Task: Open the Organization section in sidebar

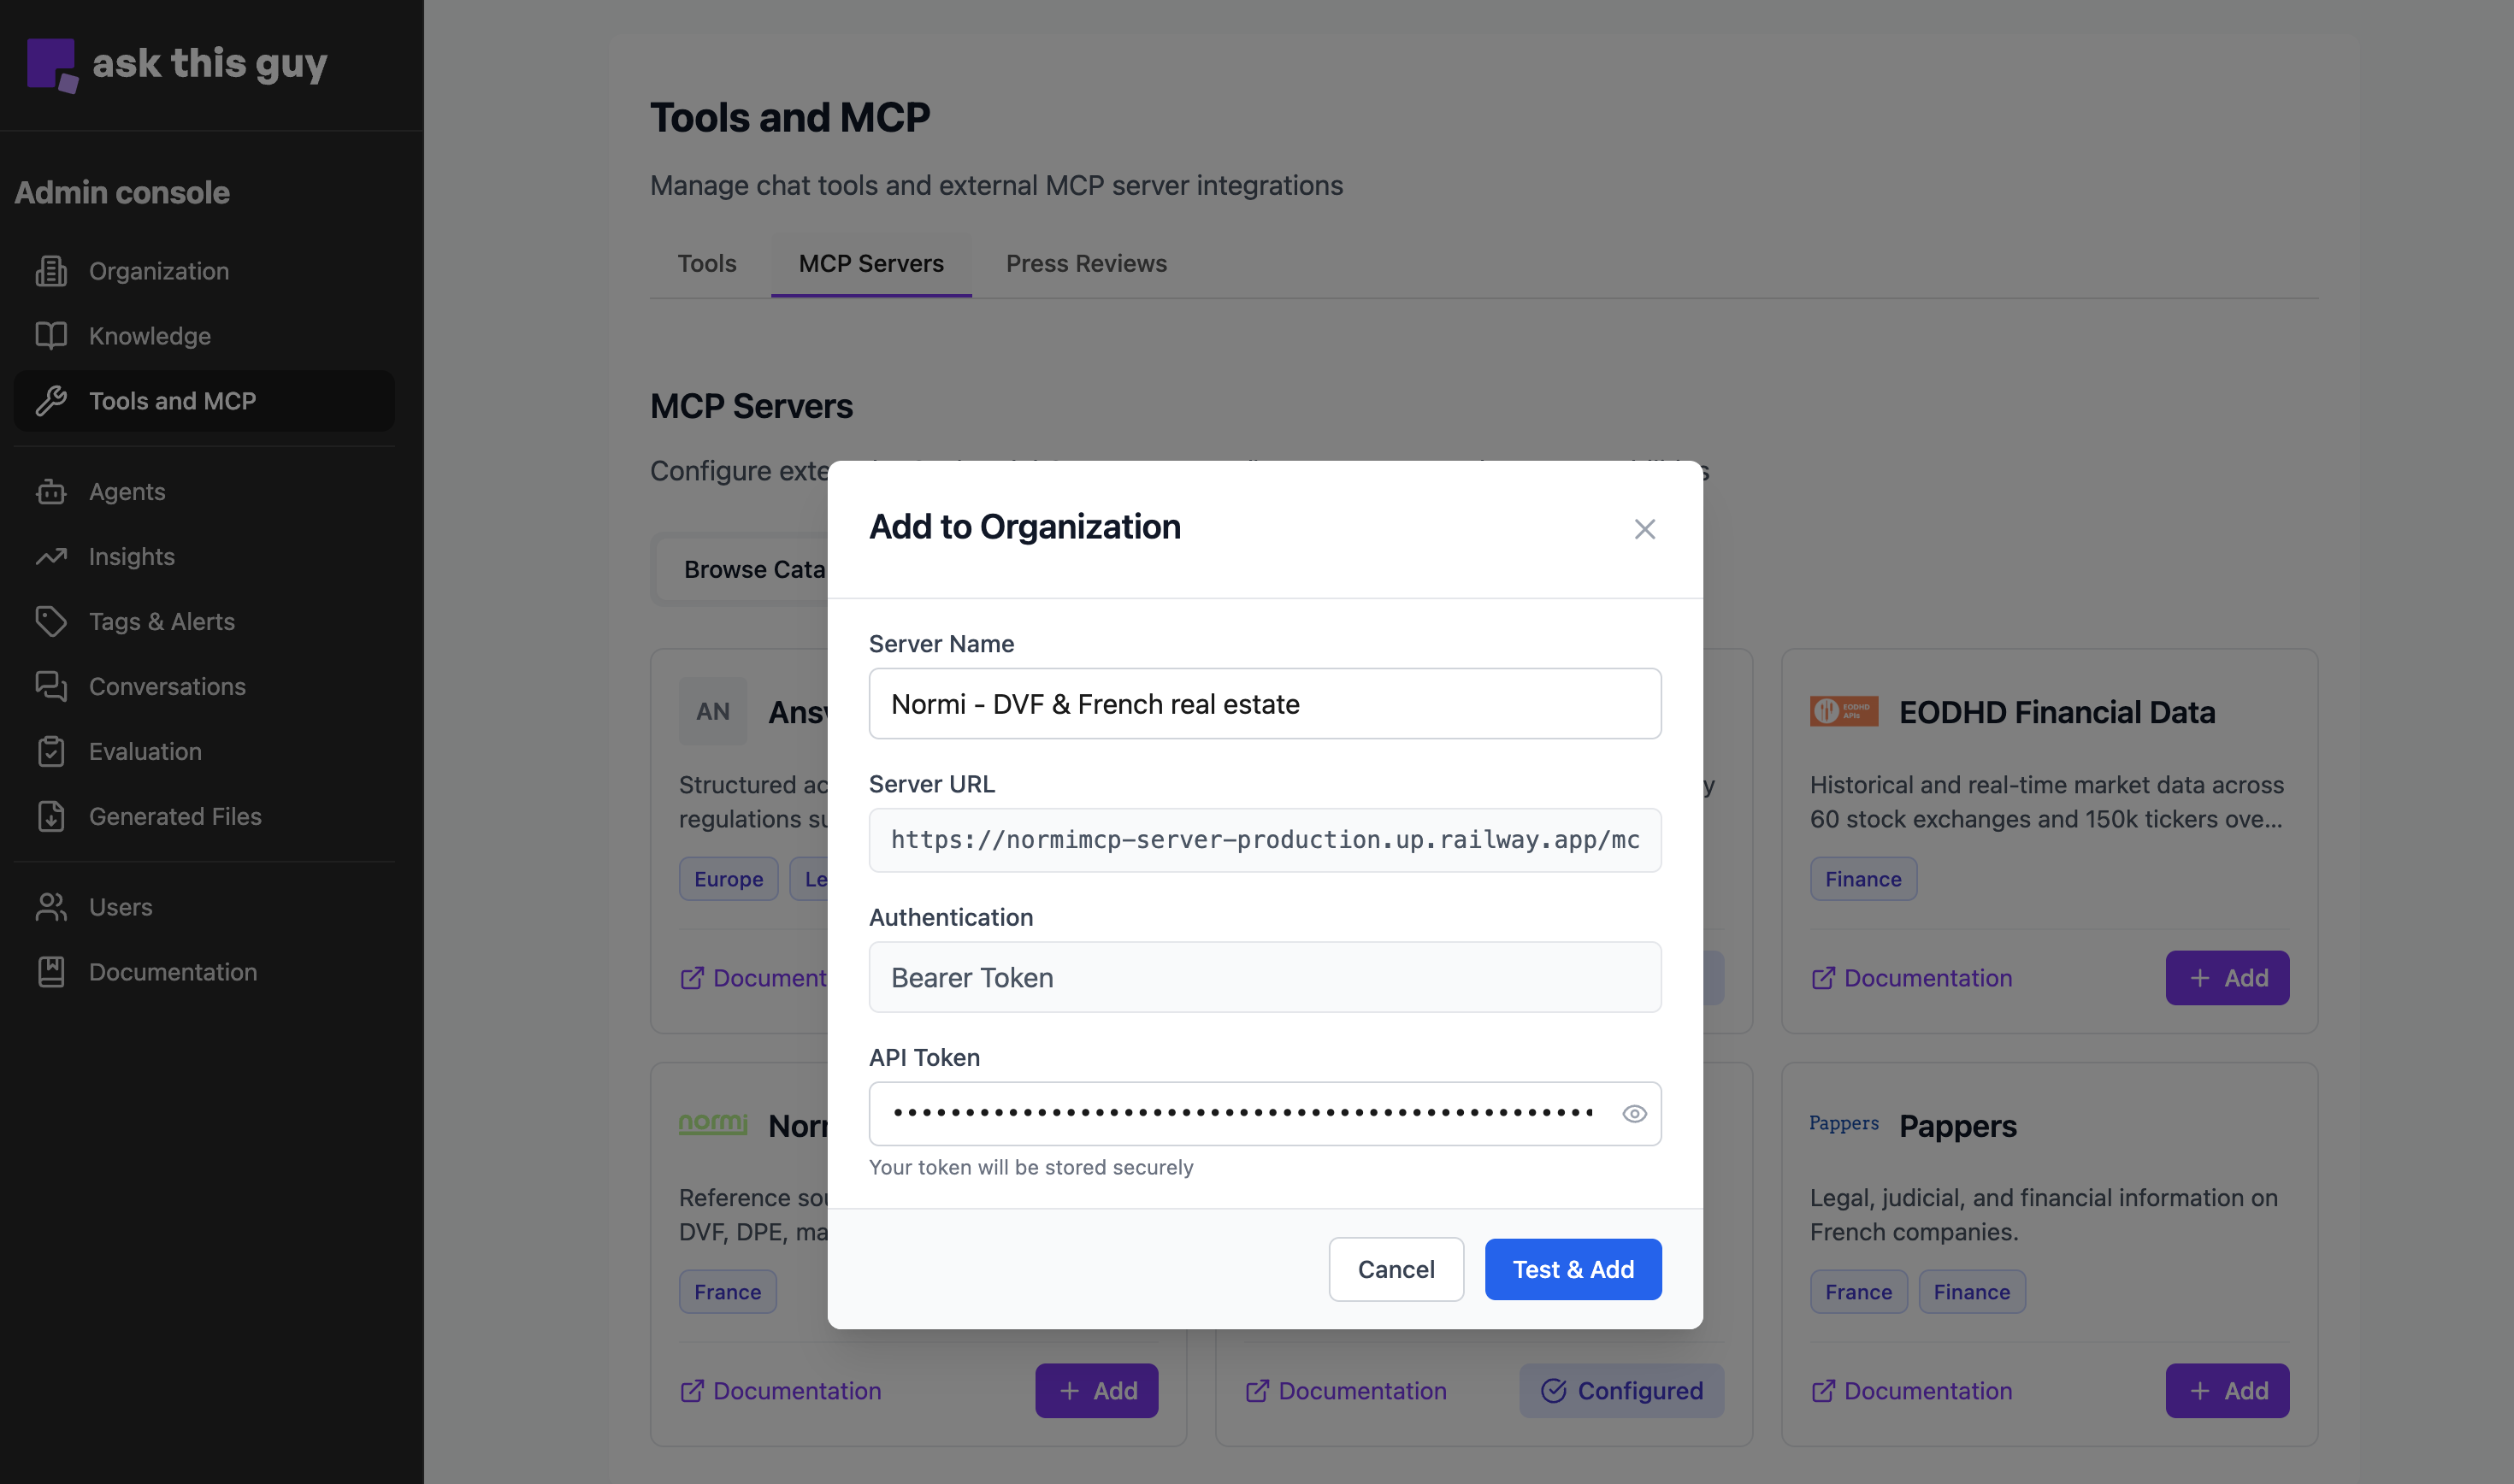Action: pos(158,270)
